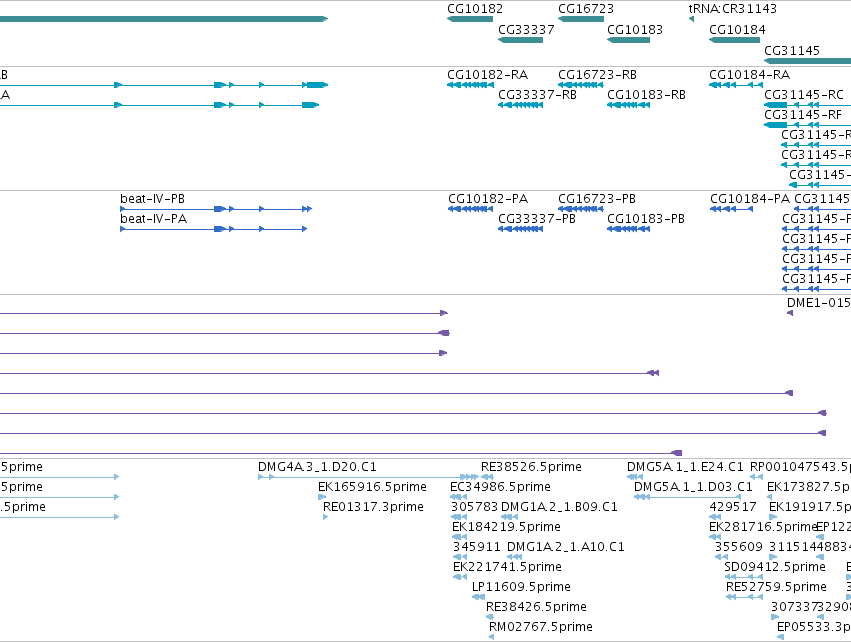The image size is (851, 642).
Task: Click the EC34986.5prime EST label
Action: (x=500, y=487)
